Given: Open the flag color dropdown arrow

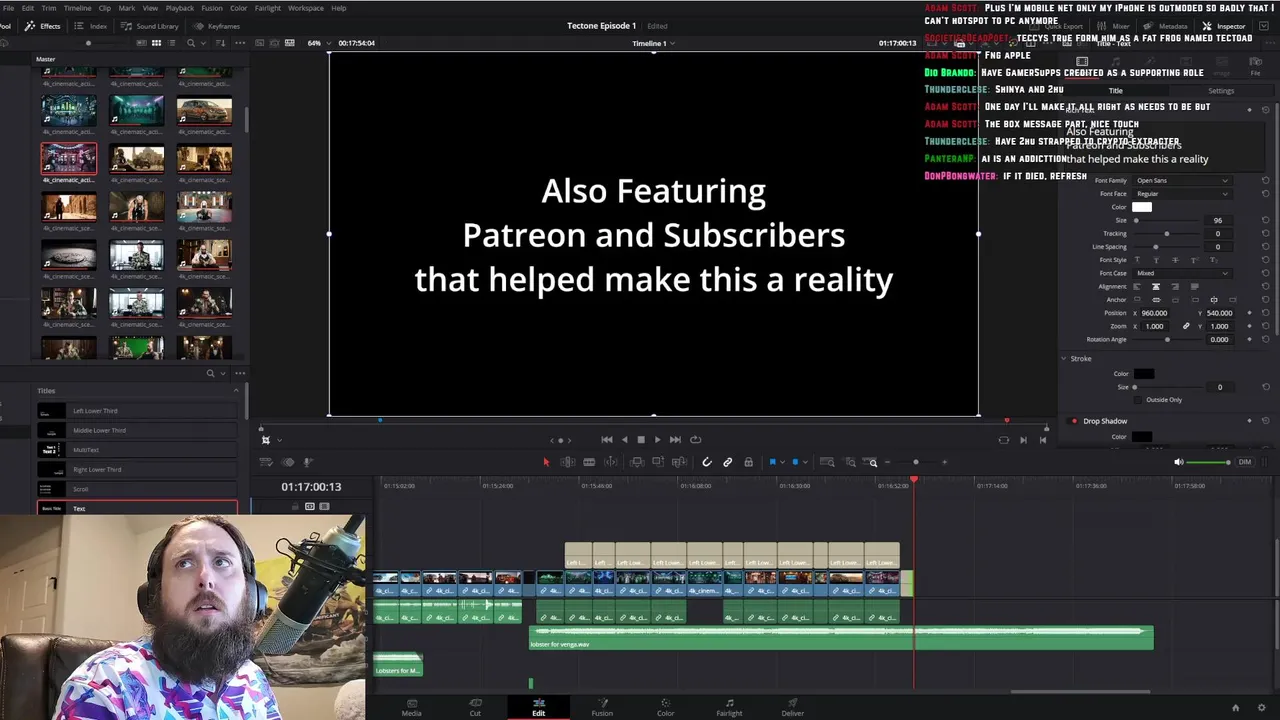Looking at the screenshot, I should pyautogui.click(x=782, y=462).
